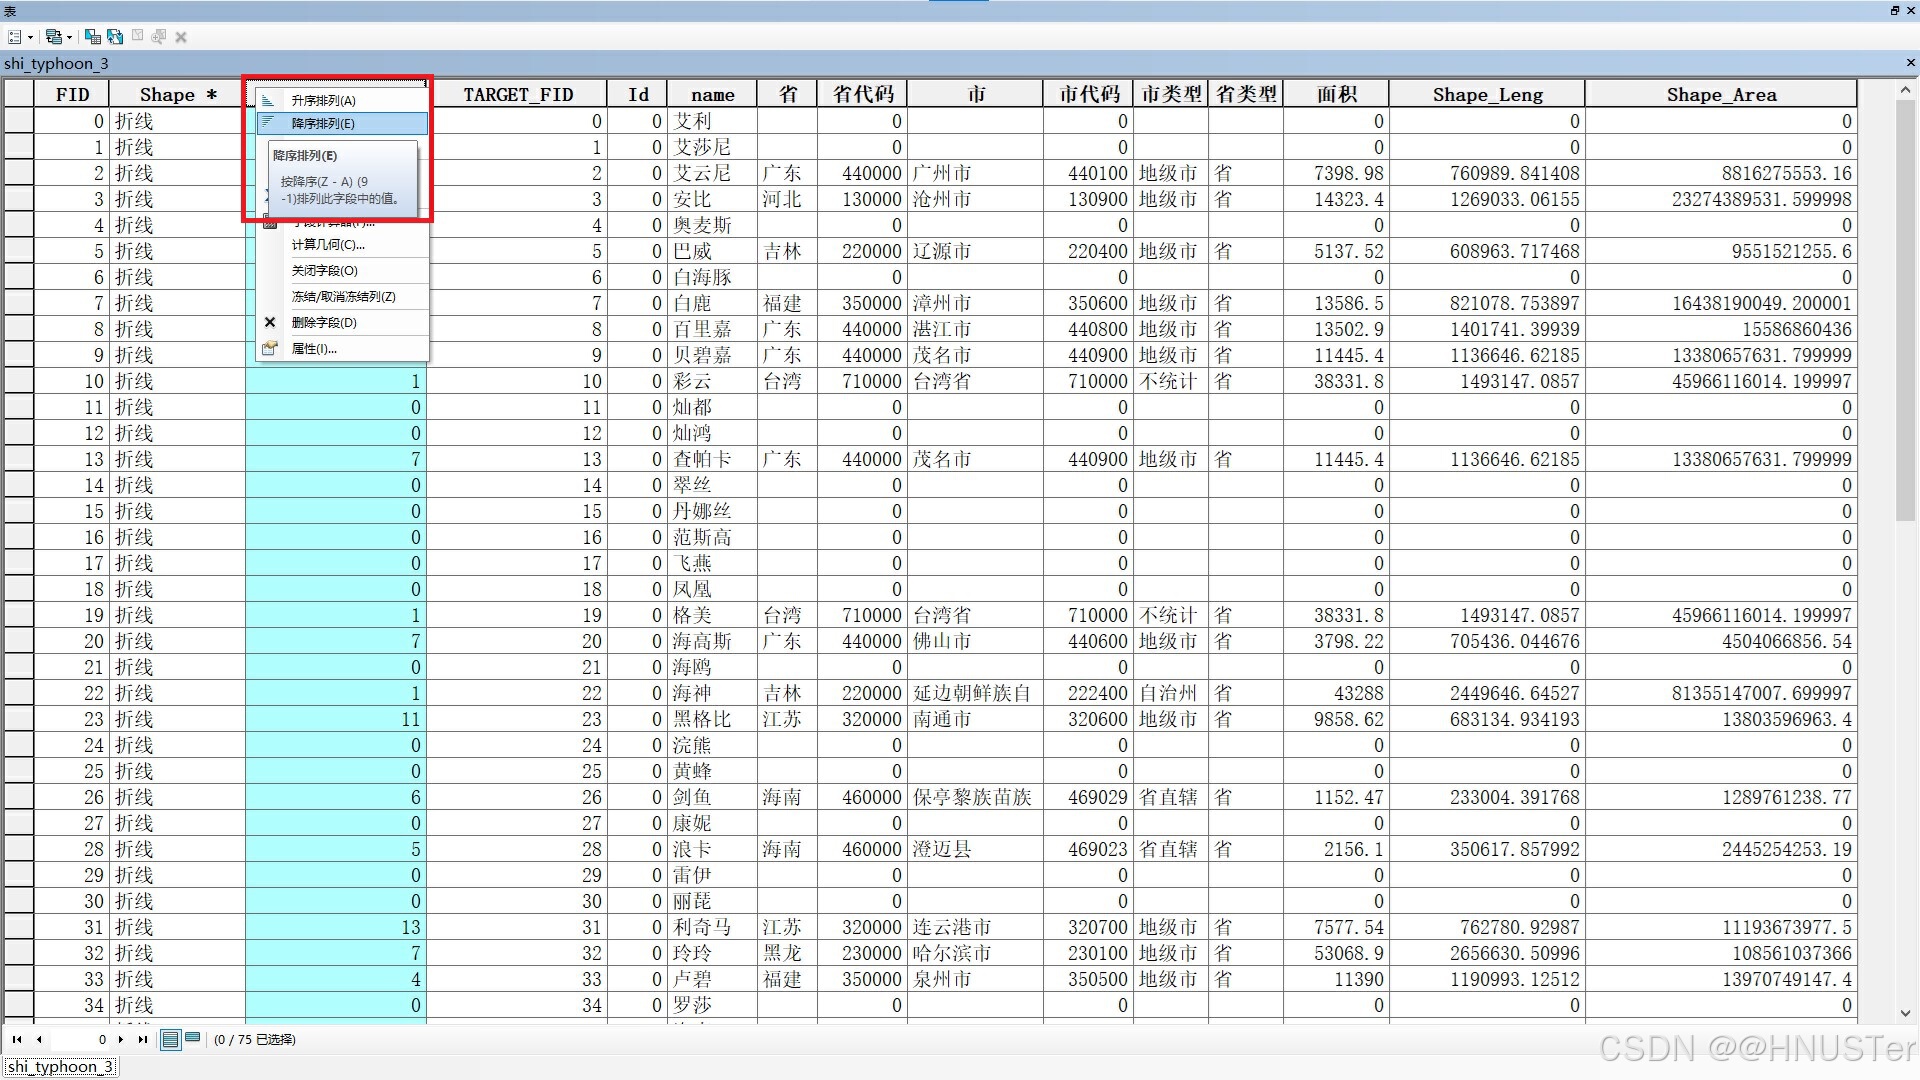Choose 冻结/取消冻结列(Z) menu entry
This screenshot has height=1080, width=1920.
point(342,296)
